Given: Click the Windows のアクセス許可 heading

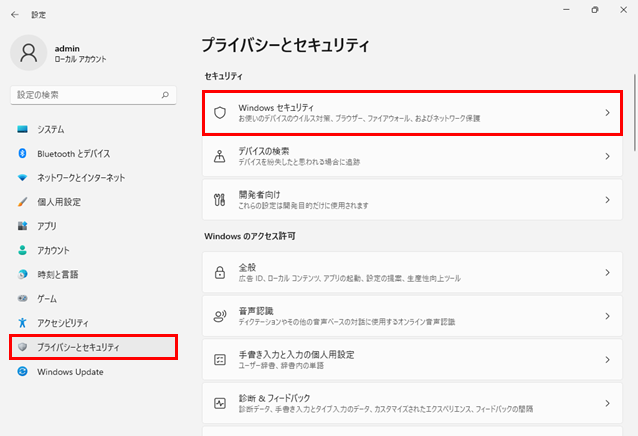Looking at the screenshot, I should point(250,236).
